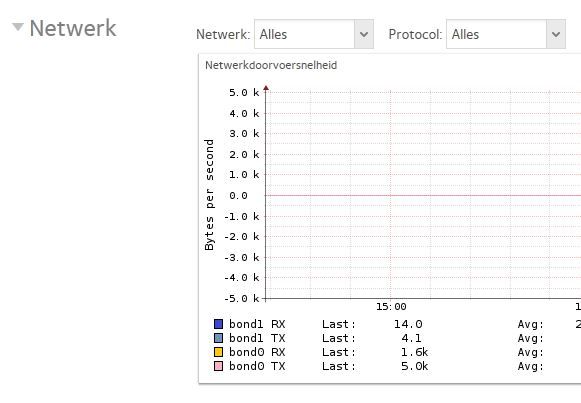Image resolution: width=581 pixels, height=403 pixels.
Task: Click the bond1 RX legend label
Action: click(x=257, y=324)
